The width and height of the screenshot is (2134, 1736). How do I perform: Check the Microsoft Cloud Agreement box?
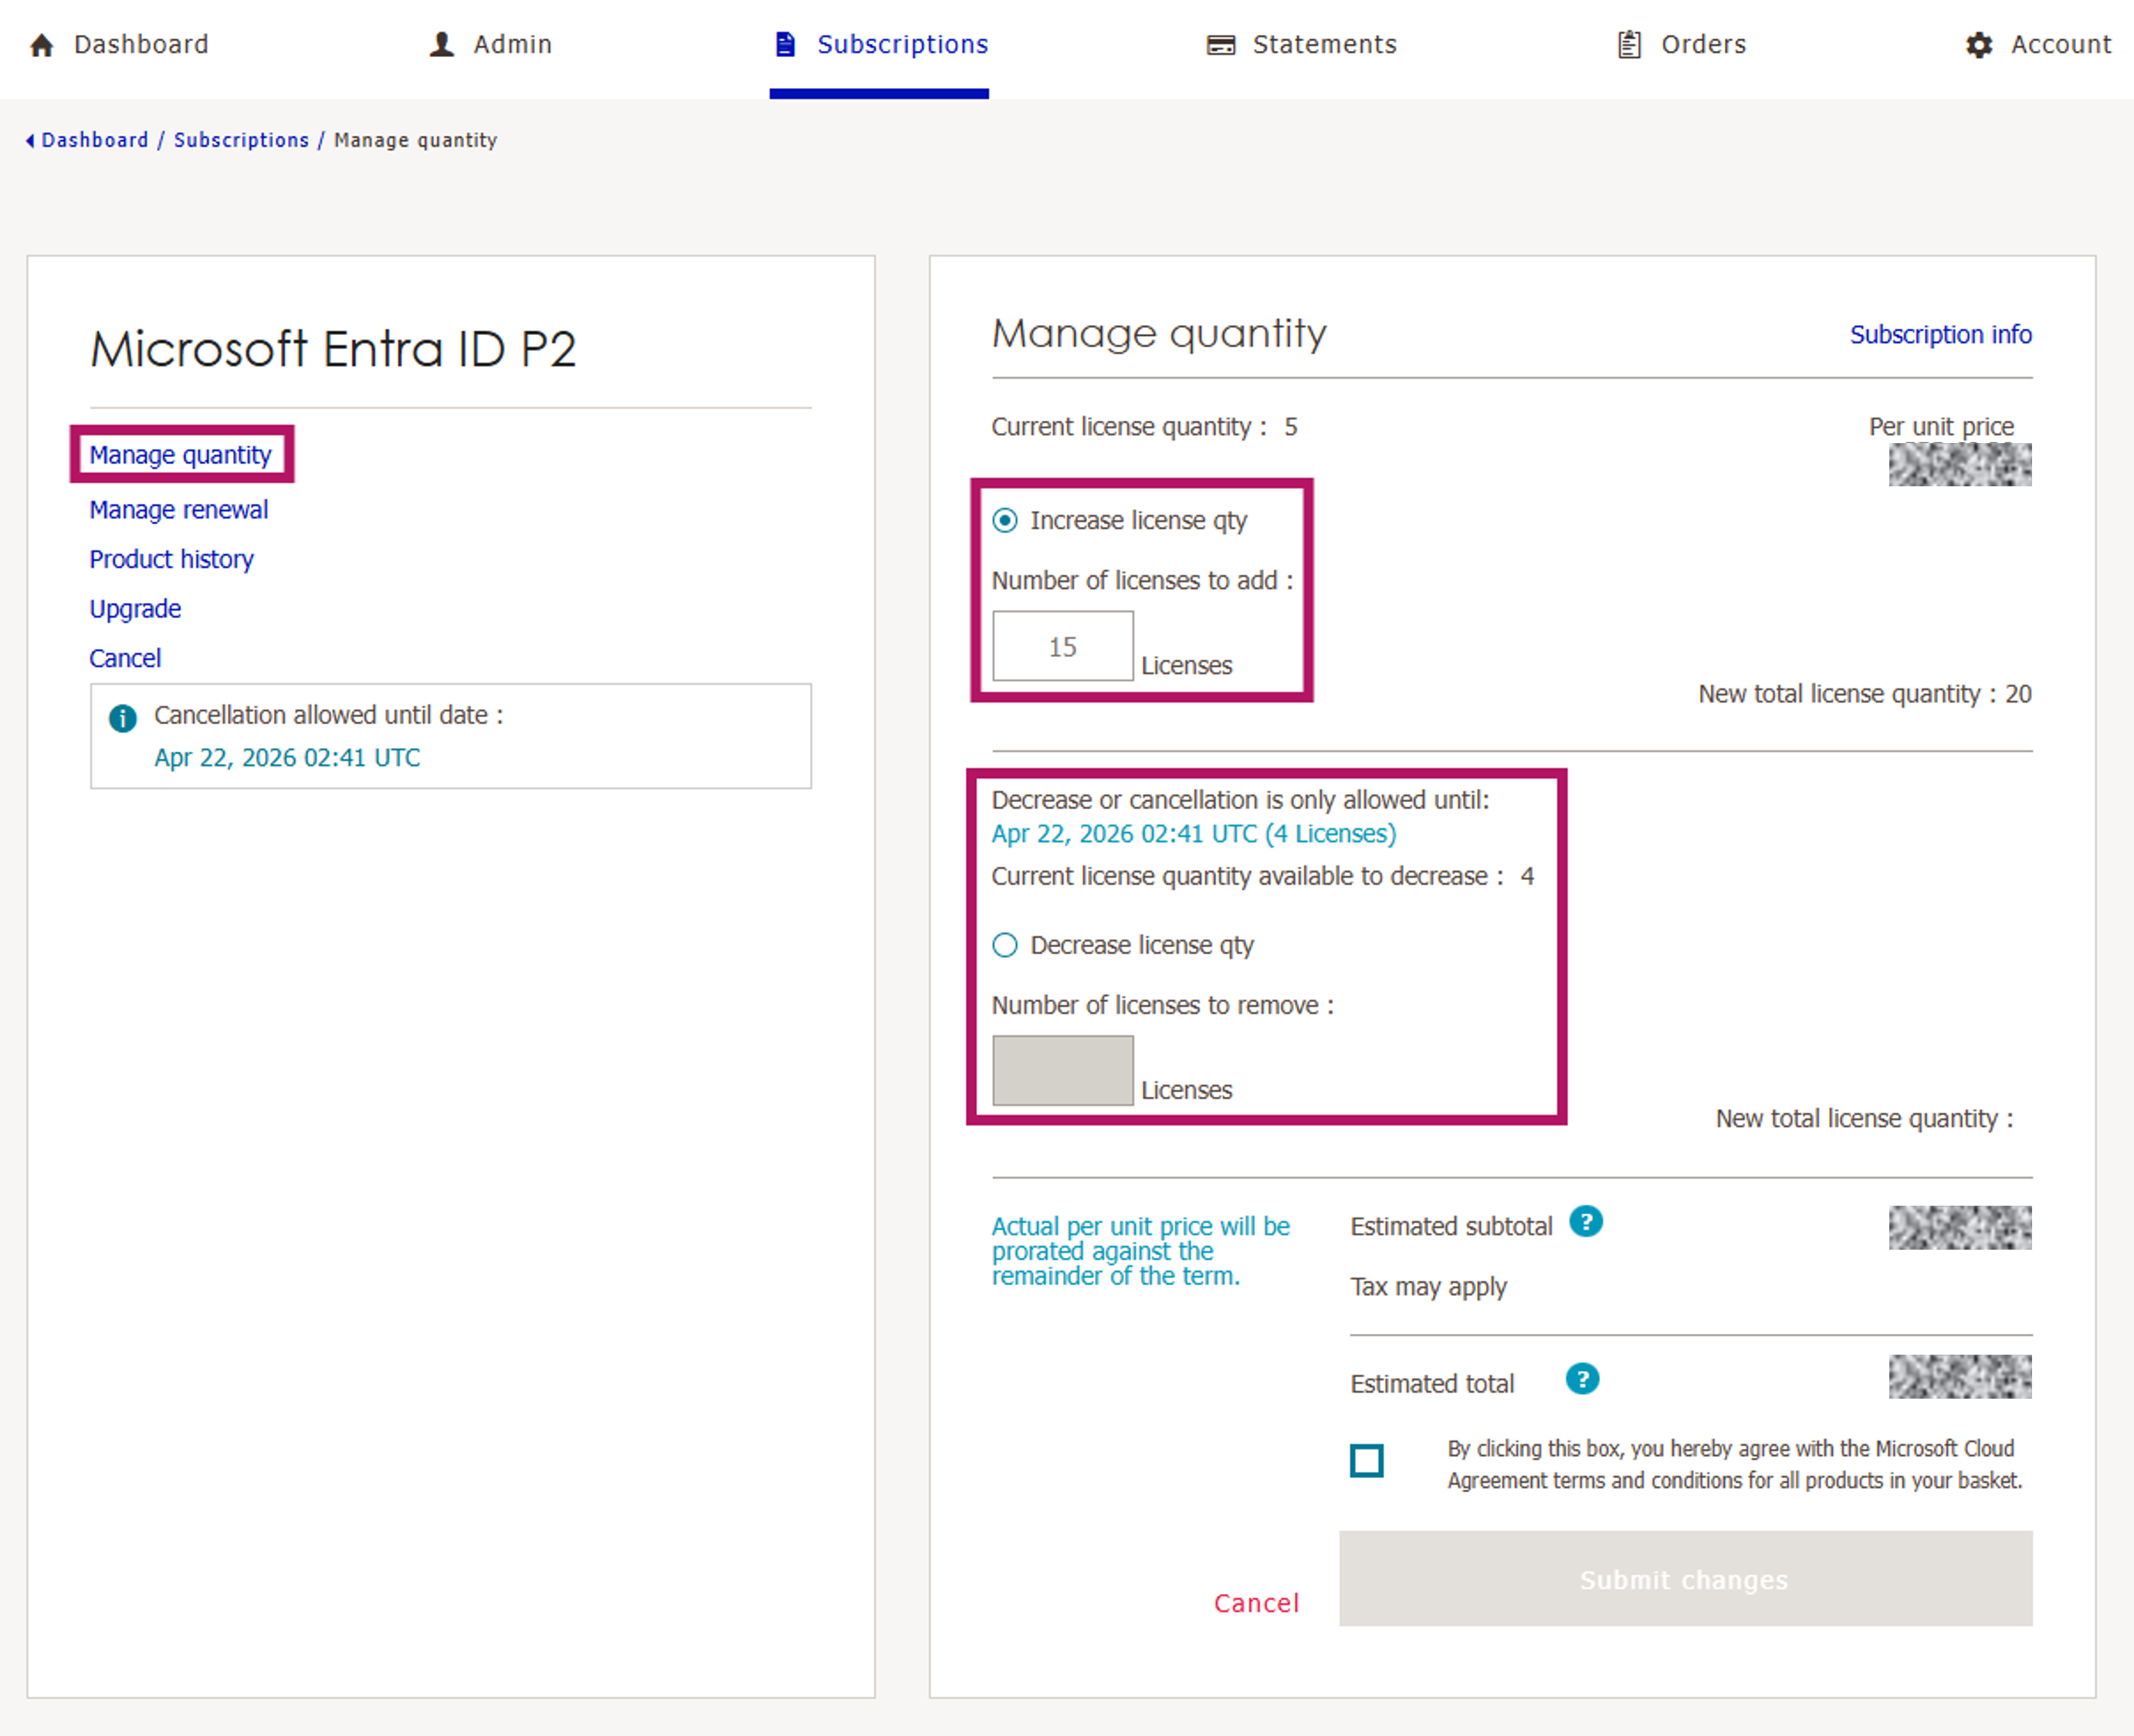click(x=1367, y=1461)
